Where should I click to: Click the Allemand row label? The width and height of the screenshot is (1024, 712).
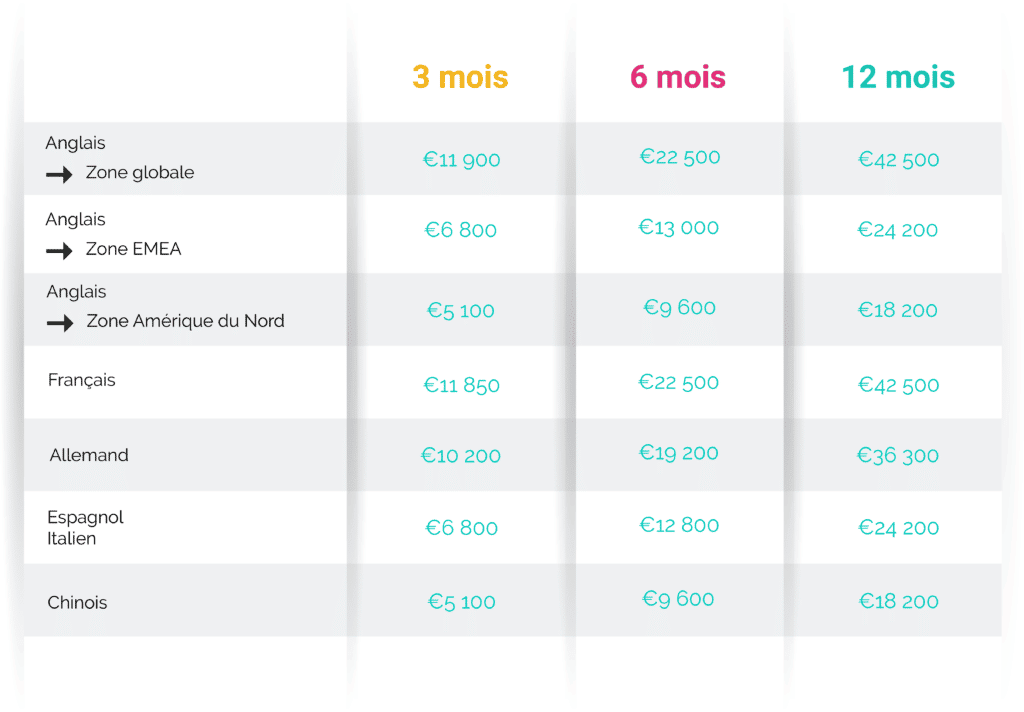89,455
